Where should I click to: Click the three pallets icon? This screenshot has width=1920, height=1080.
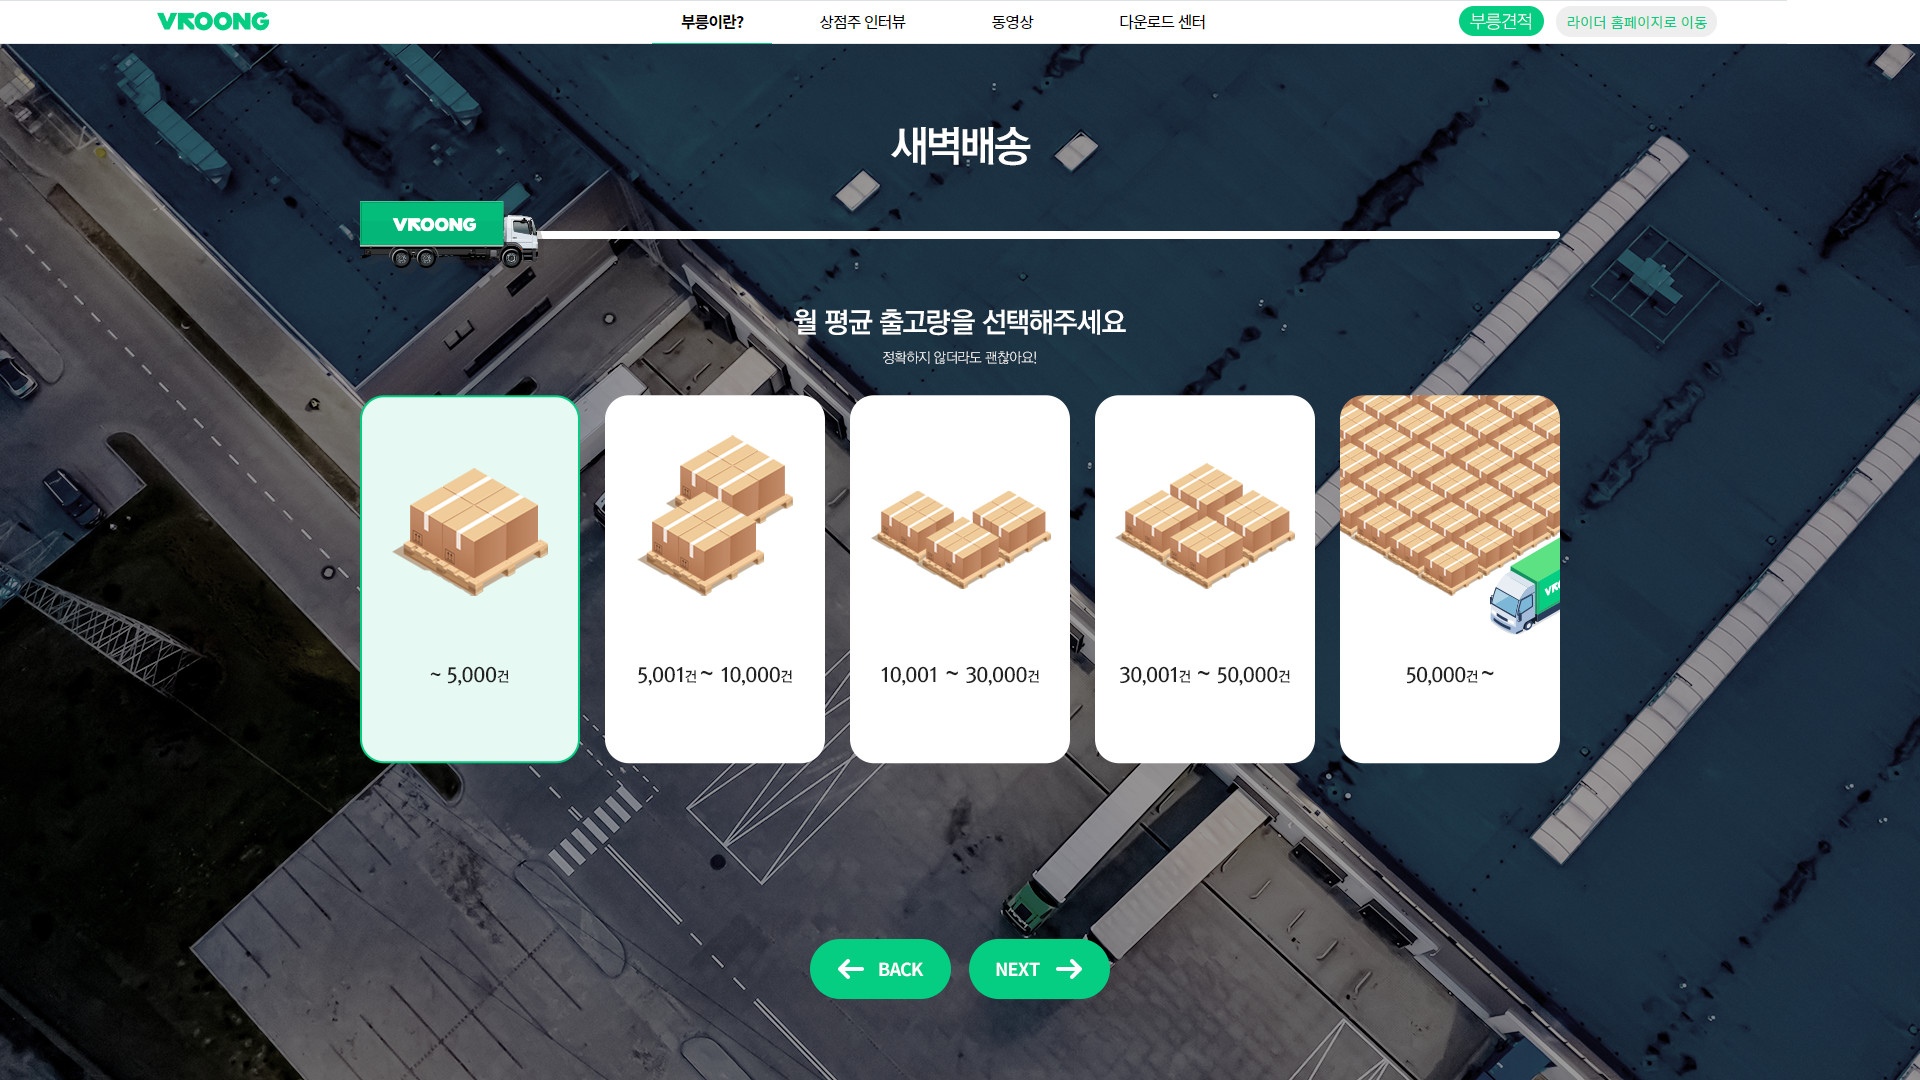tap(960, 539)
